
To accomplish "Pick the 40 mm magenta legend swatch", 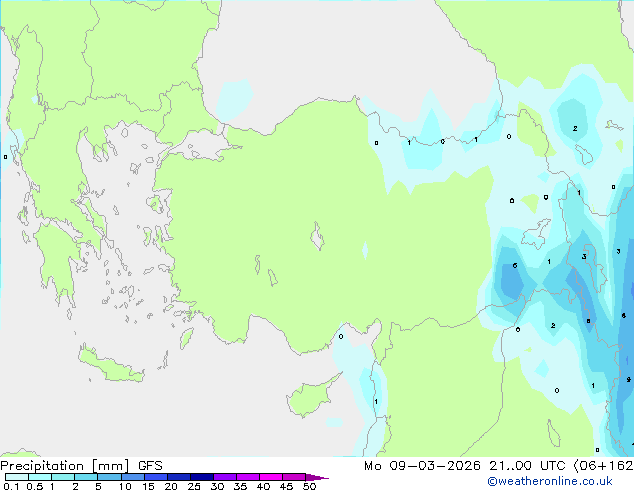I will (271, 477).
